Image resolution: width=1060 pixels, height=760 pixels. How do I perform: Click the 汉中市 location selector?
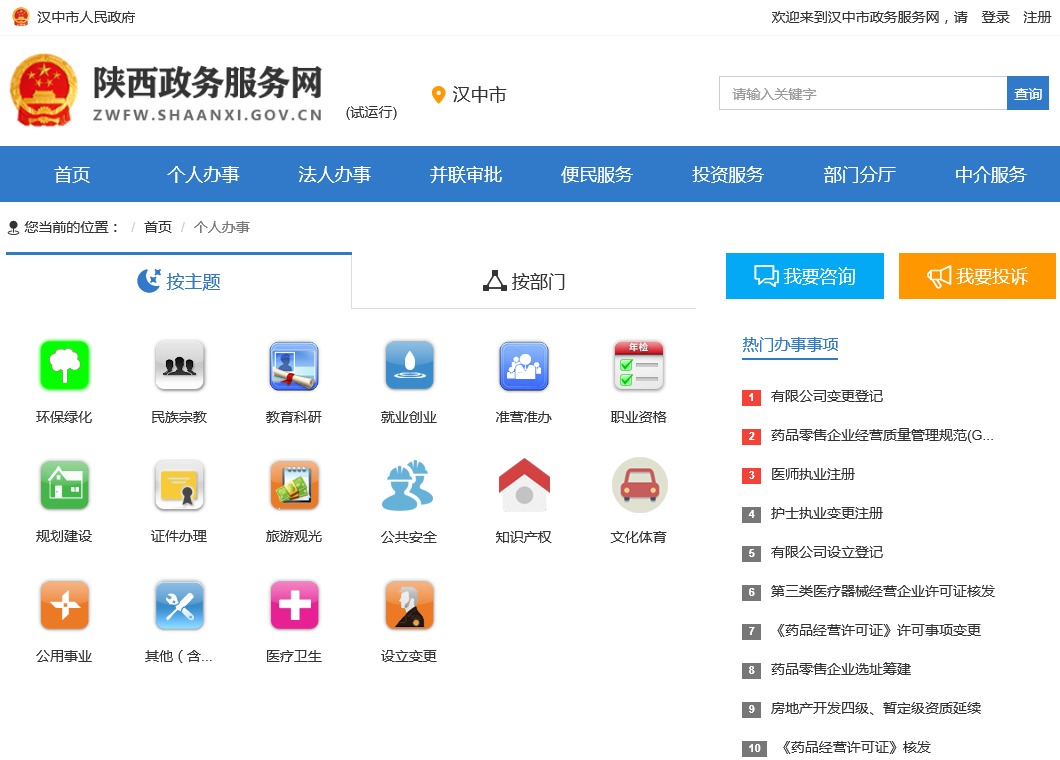coord(469,95)
